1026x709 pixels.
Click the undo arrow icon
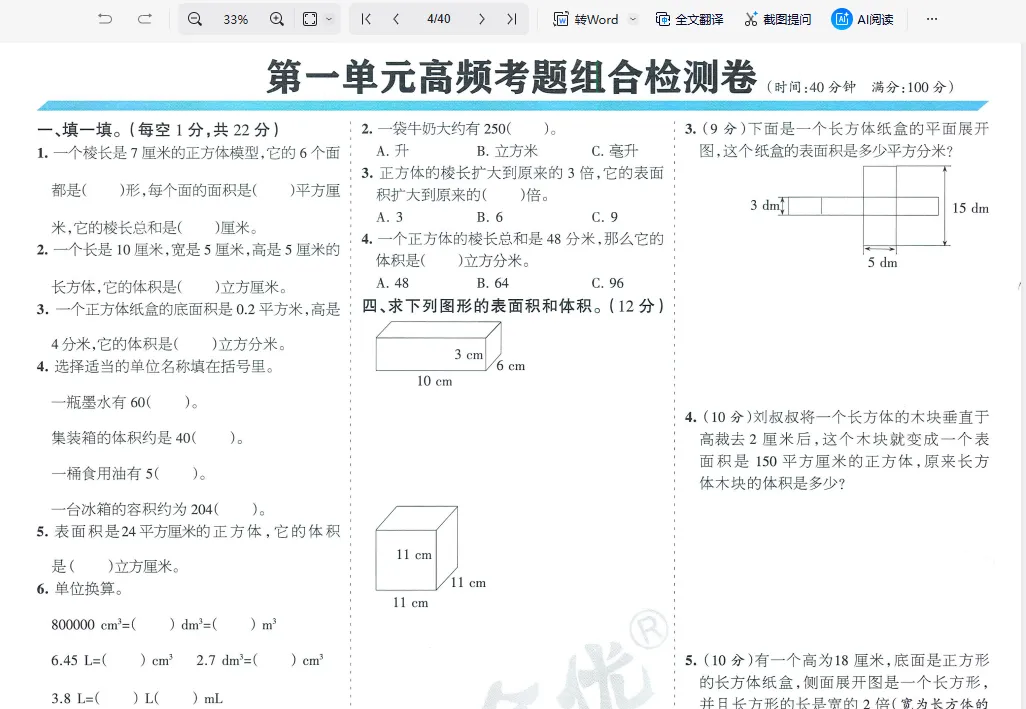105,19
